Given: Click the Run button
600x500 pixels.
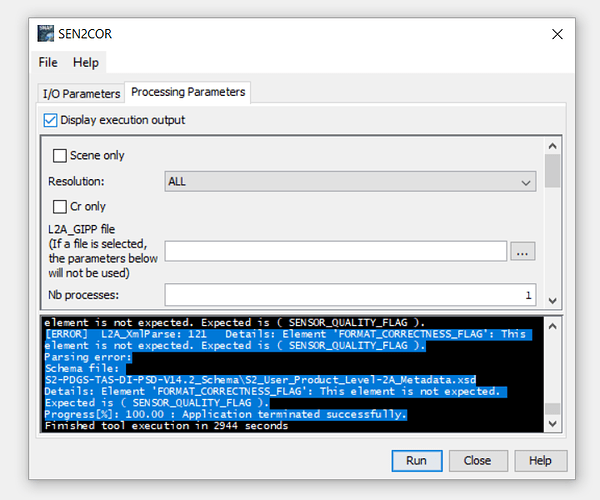Looking at the screenshot, I should pos(417,461).
